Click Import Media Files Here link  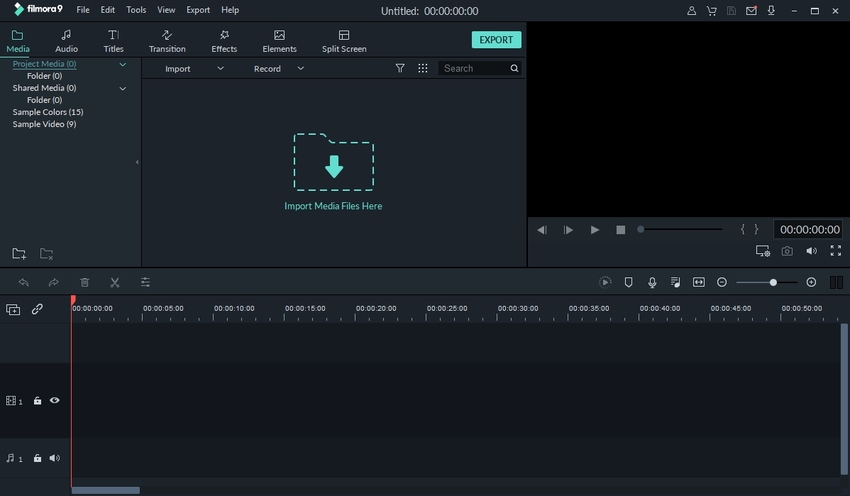[x=333, y=206]
